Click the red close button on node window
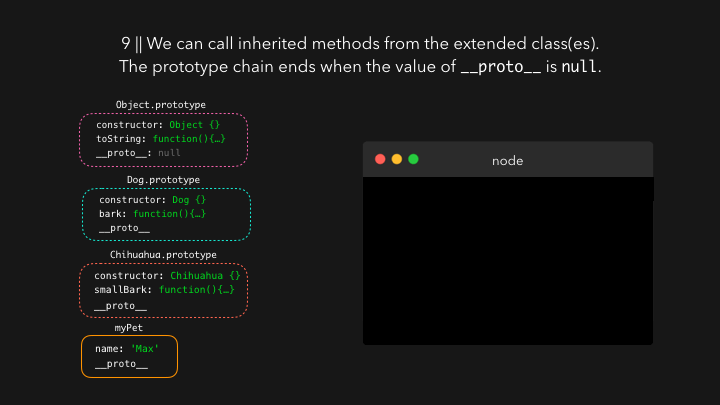This screenshot has height=405, width=720. 380,159
